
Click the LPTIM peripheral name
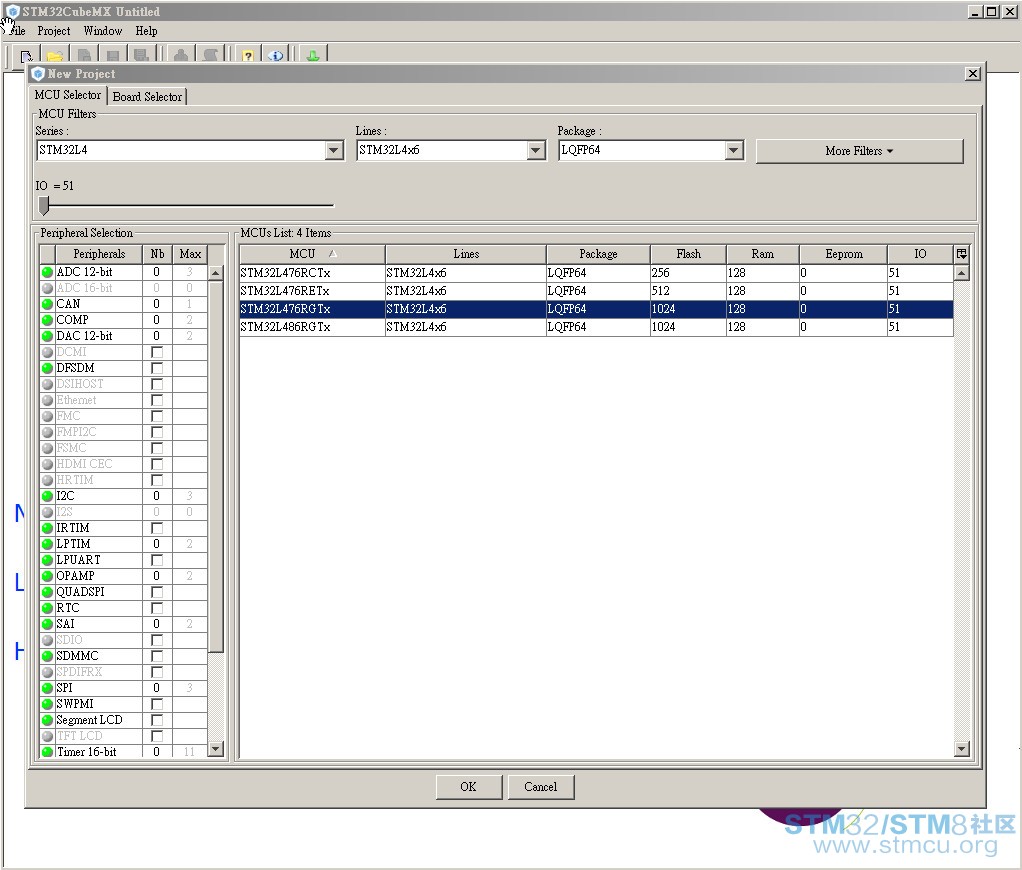click(73, 544)
